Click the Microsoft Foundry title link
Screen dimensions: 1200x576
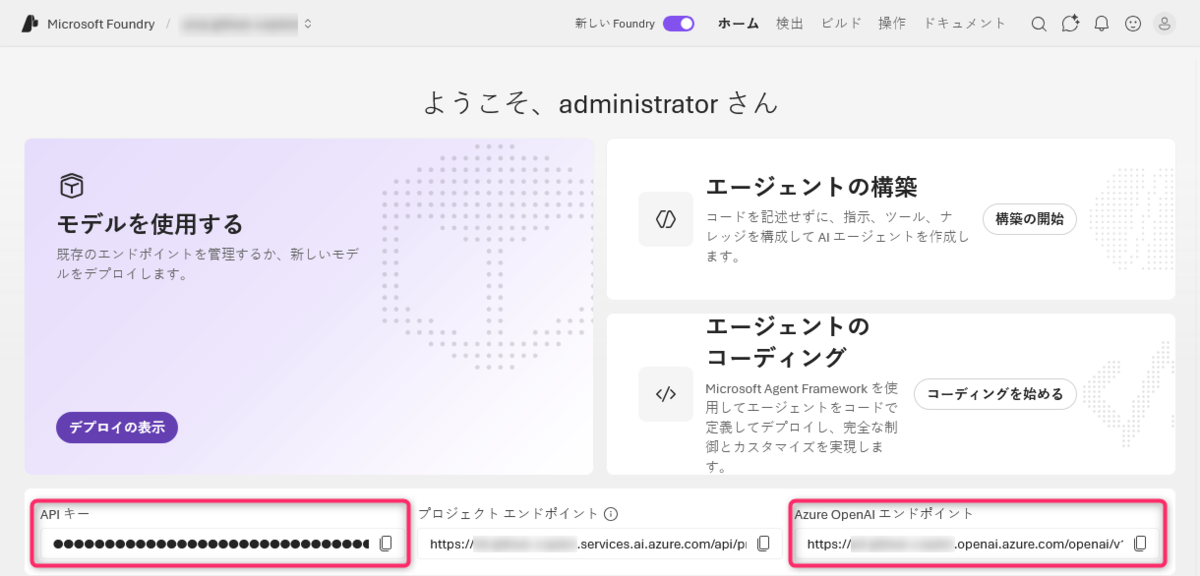pyautogui.click(x=101, y=24)
